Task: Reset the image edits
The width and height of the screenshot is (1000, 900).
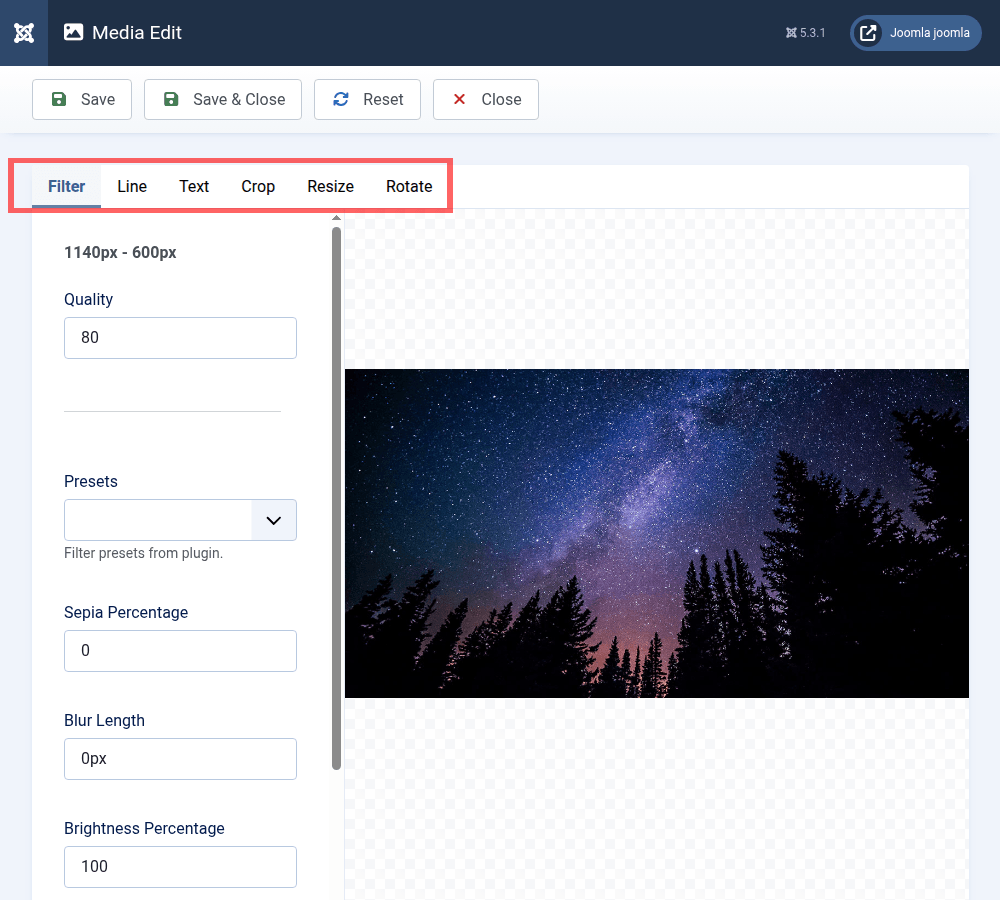Action: pyautogui.click(x=367, y=100)
